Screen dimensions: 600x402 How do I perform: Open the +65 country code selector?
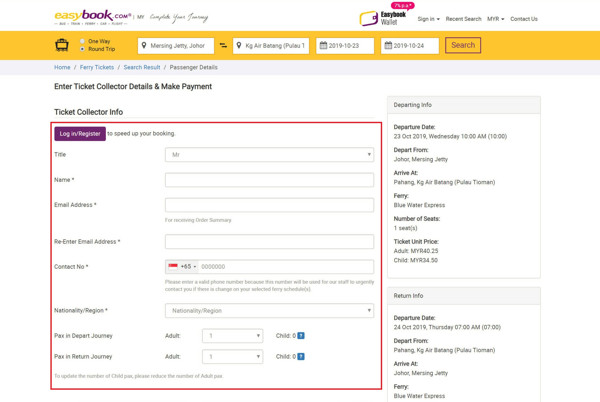tap(182, 267)
